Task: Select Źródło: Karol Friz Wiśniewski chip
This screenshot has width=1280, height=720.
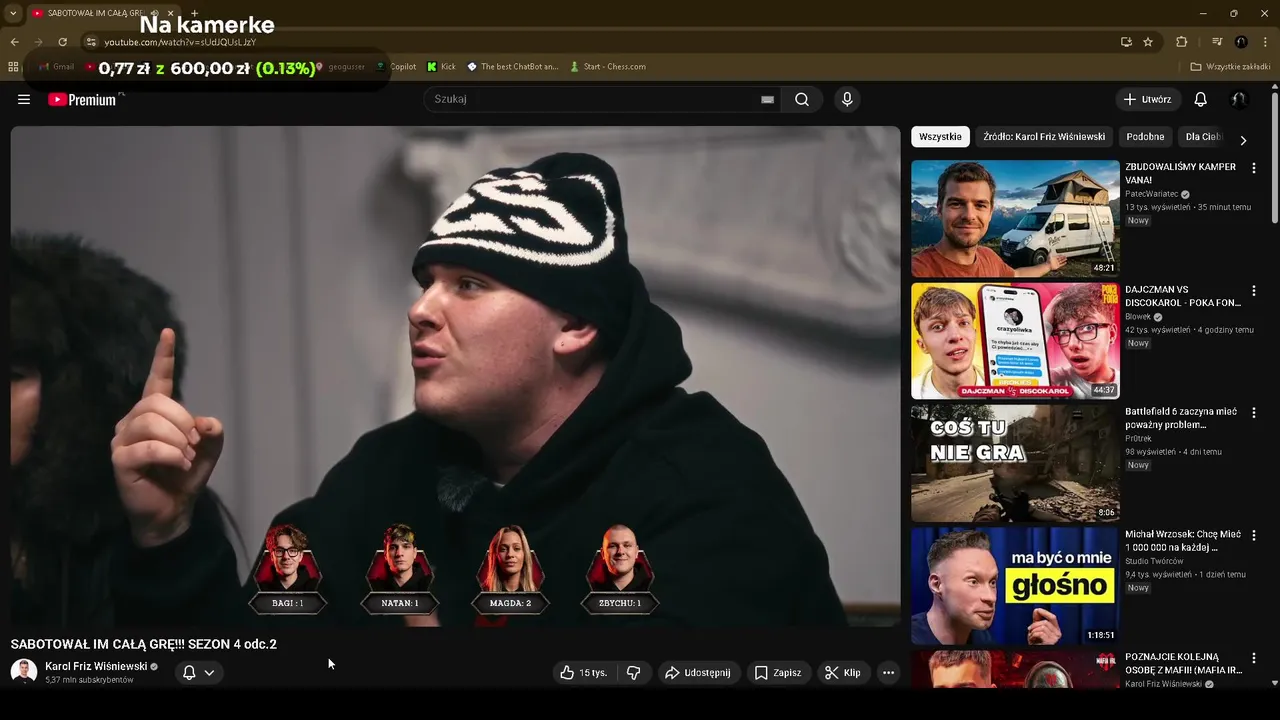Action: [1044, 137]
